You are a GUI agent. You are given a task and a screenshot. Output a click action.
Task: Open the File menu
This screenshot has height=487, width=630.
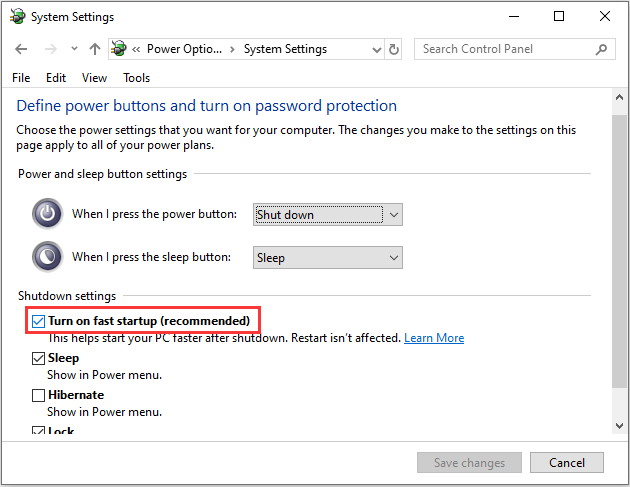click(x=21, y=78)
